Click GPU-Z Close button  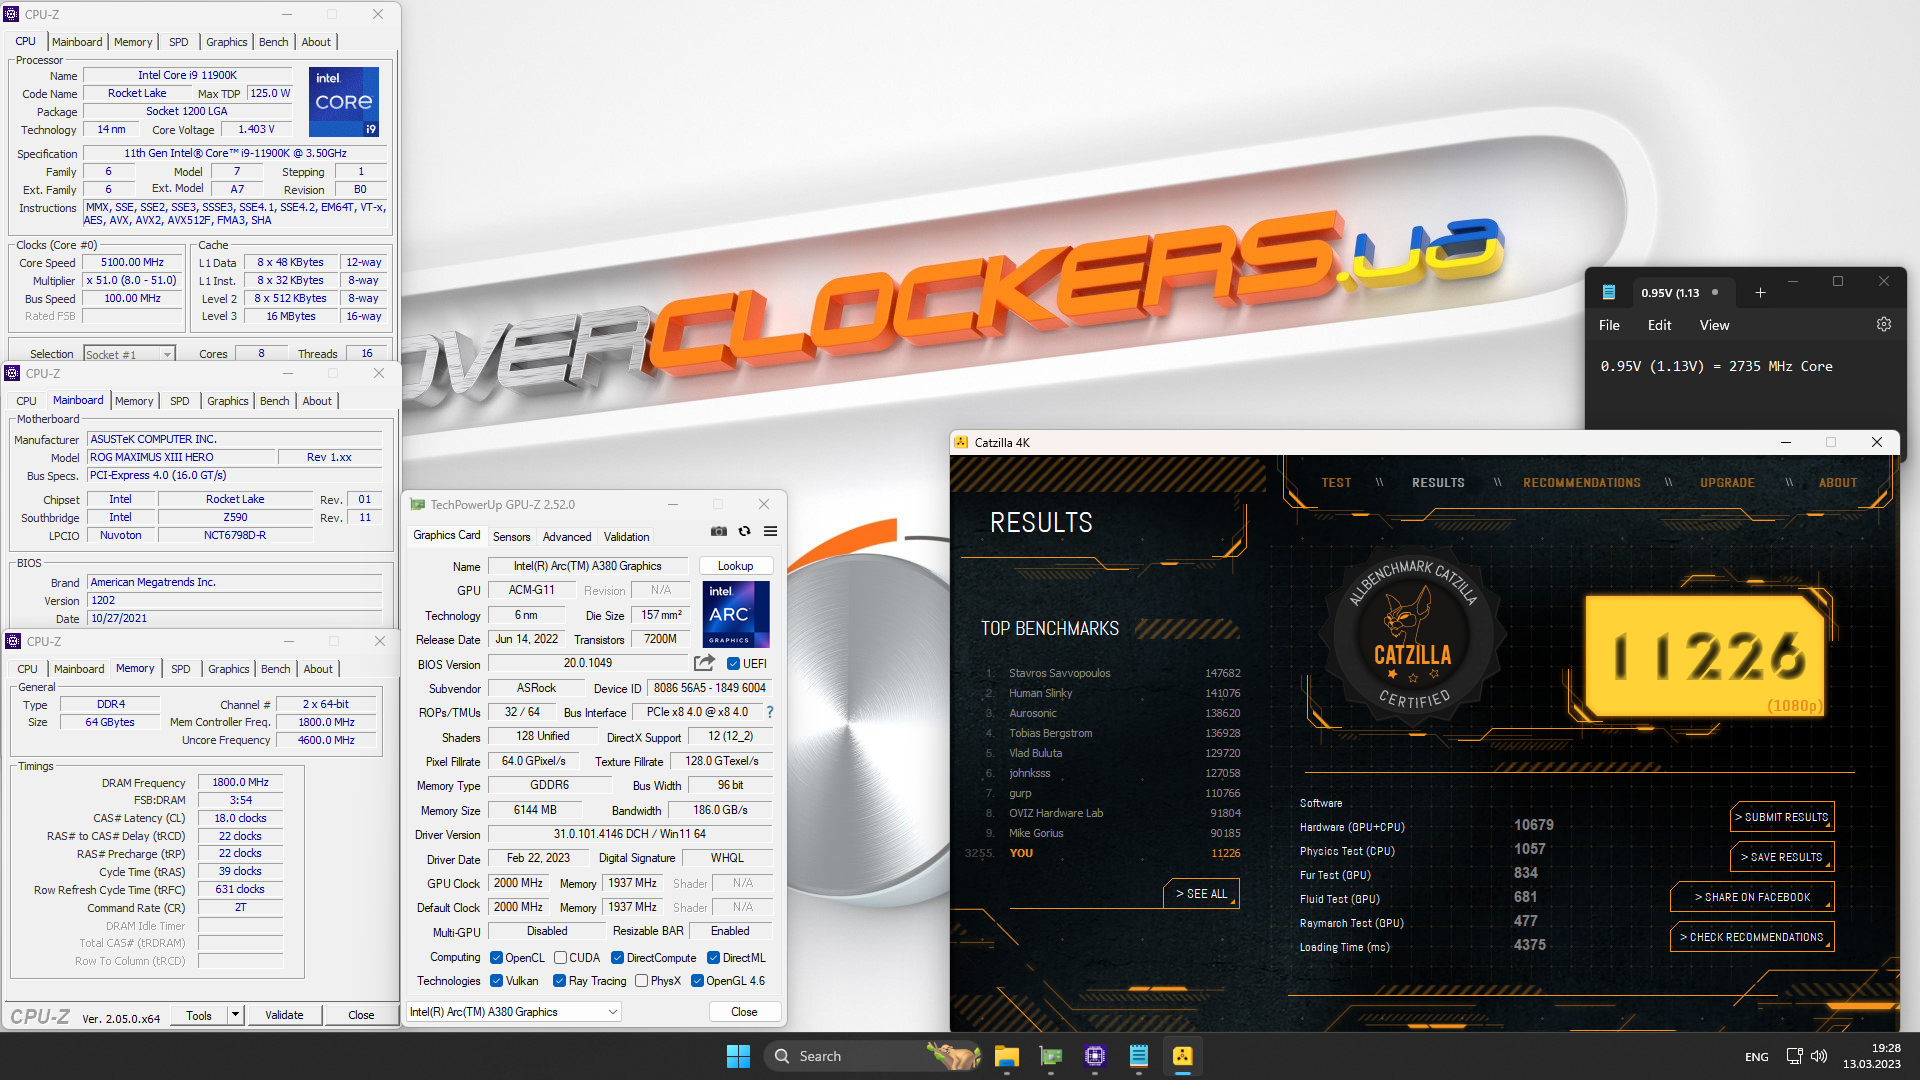click(x=744, y=1012)
